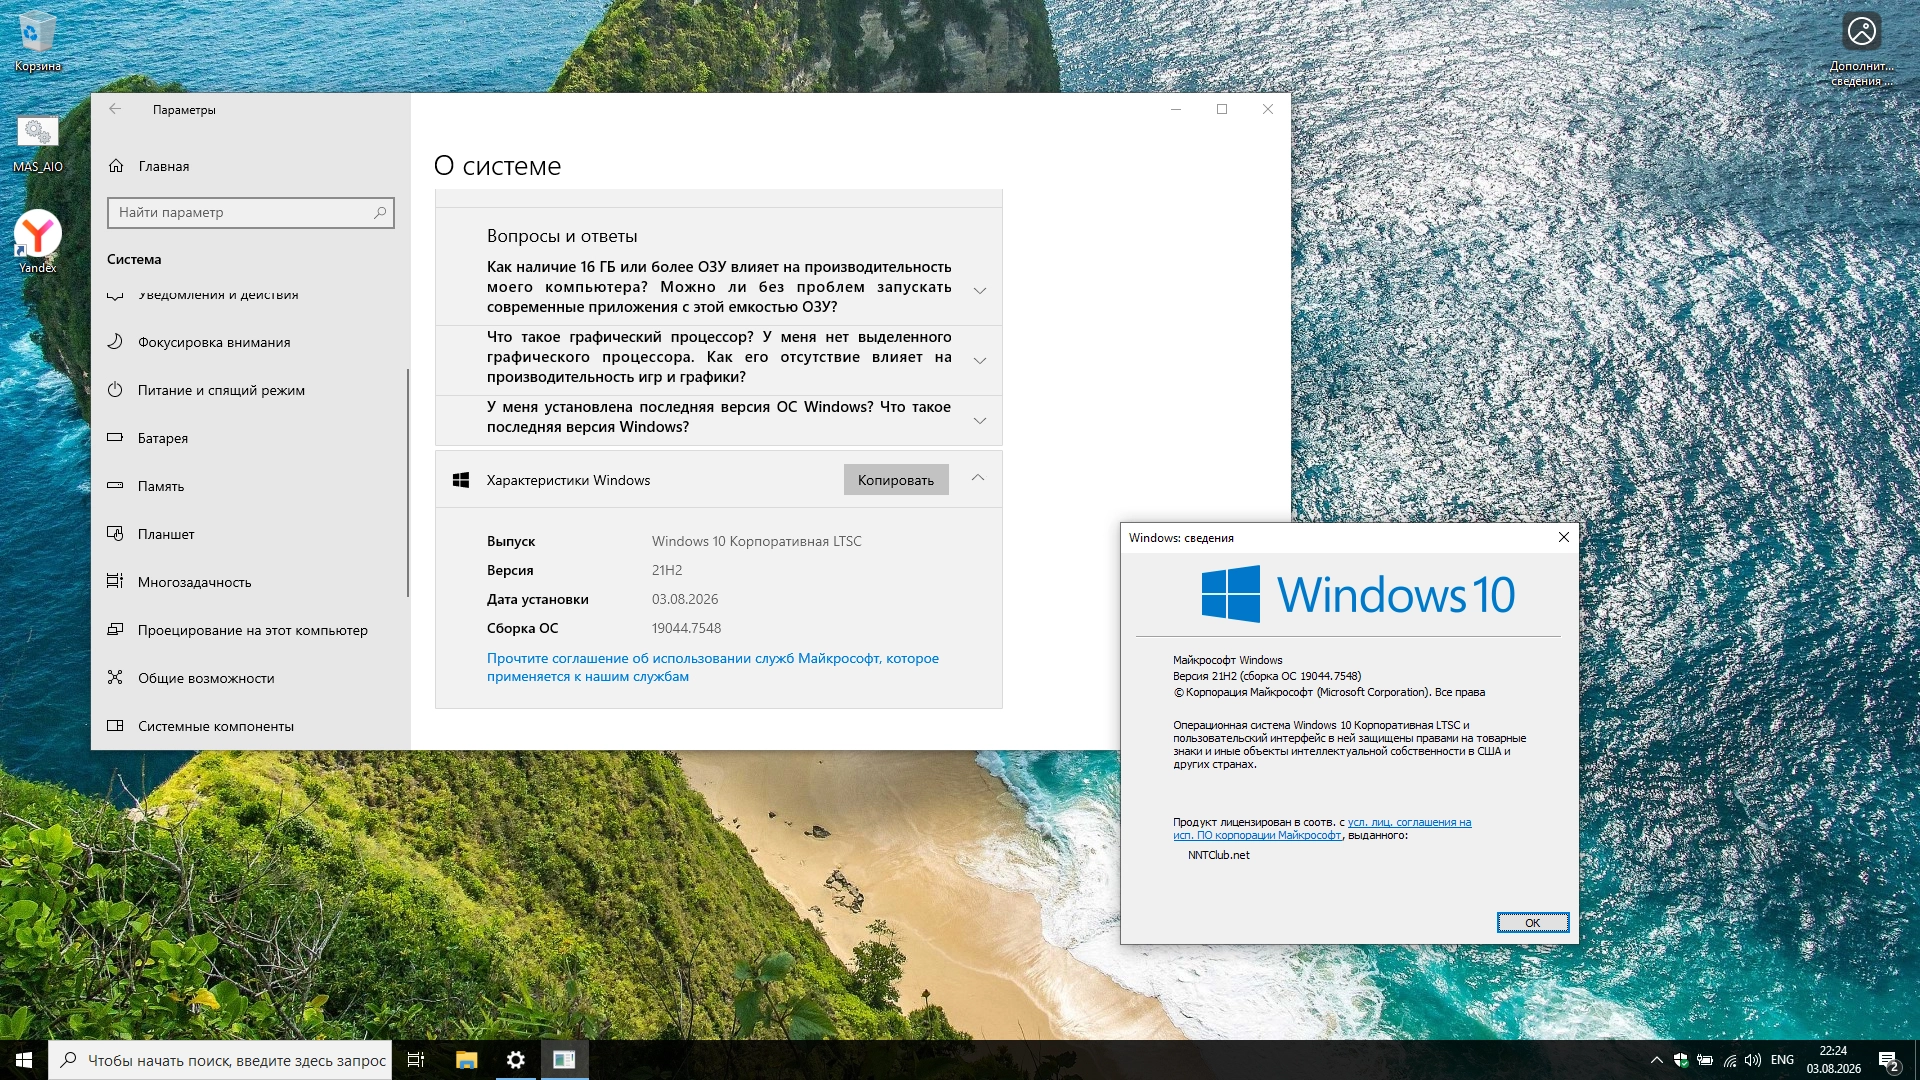Click the battery icon in the system tray

point(1705,1060)
